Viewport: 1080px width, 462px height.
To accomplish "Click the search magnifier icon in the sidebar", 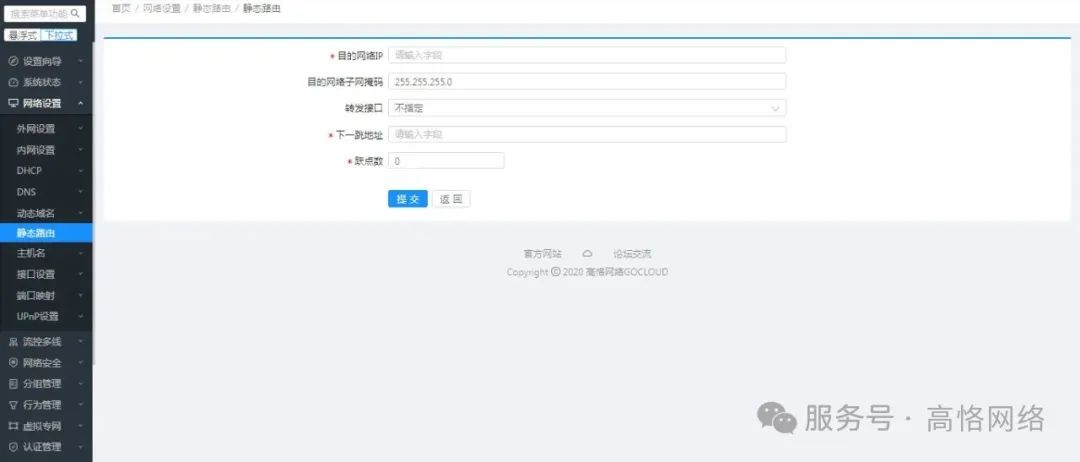I will pyautogui.click(x=75, y=13).
